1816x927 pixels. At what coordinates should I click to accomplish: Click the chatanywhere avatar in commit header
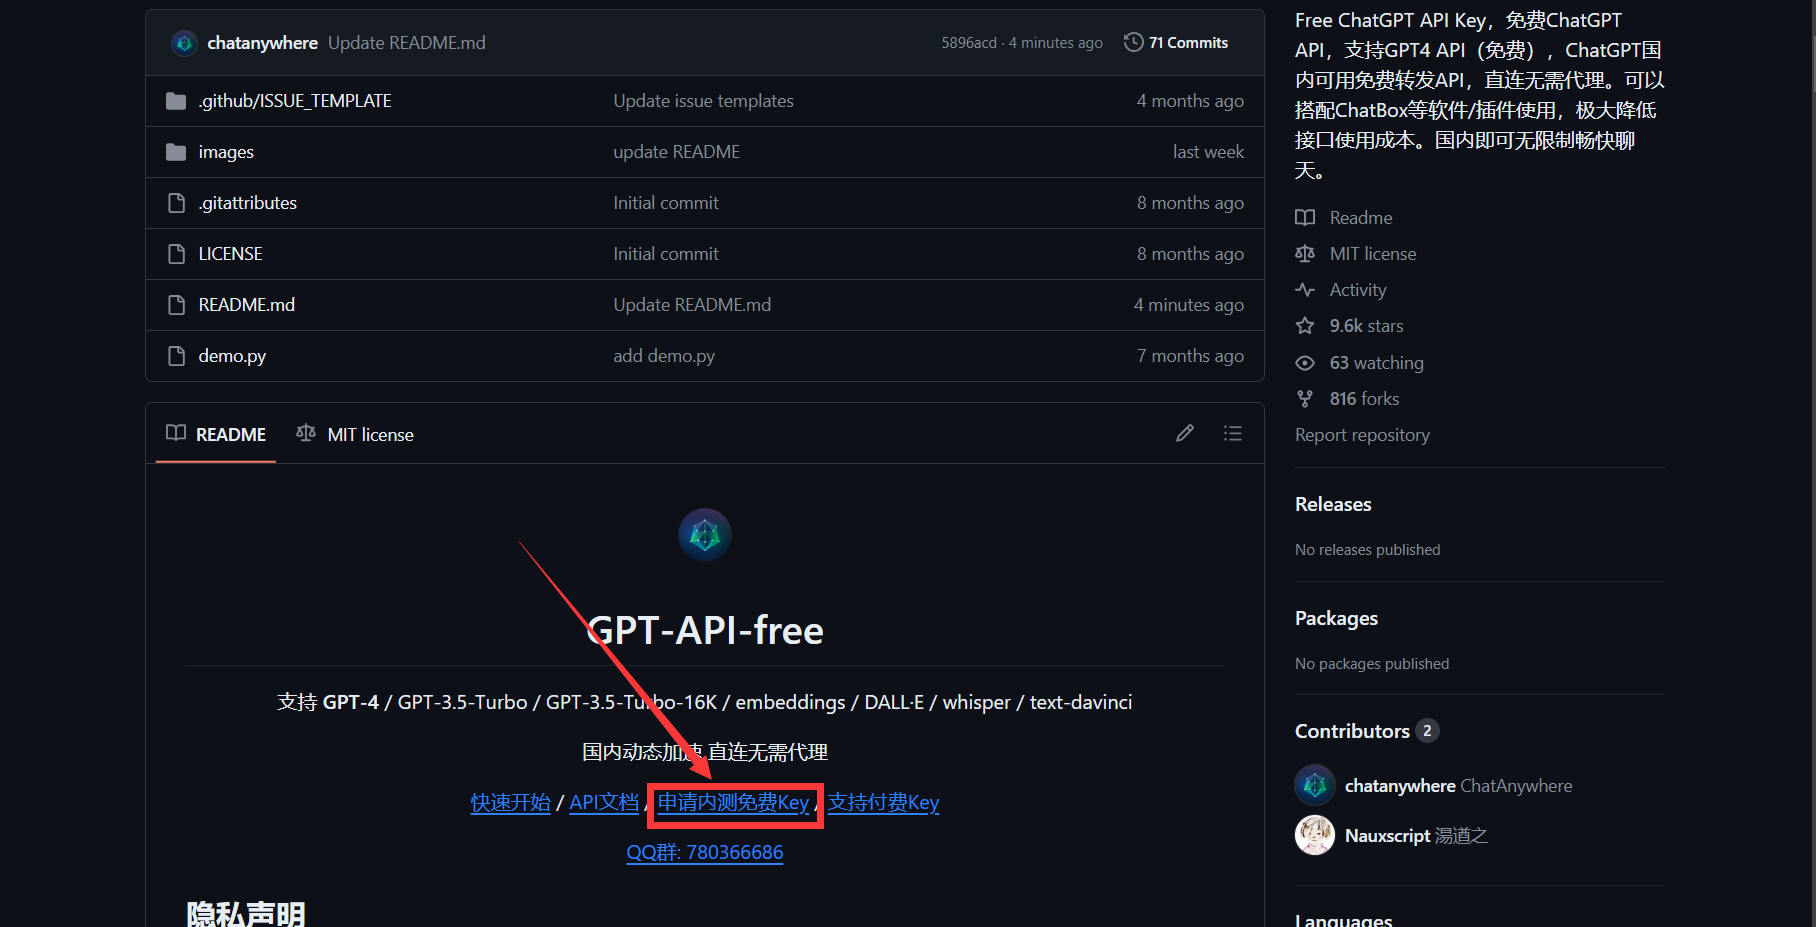(x=184, y=43)
